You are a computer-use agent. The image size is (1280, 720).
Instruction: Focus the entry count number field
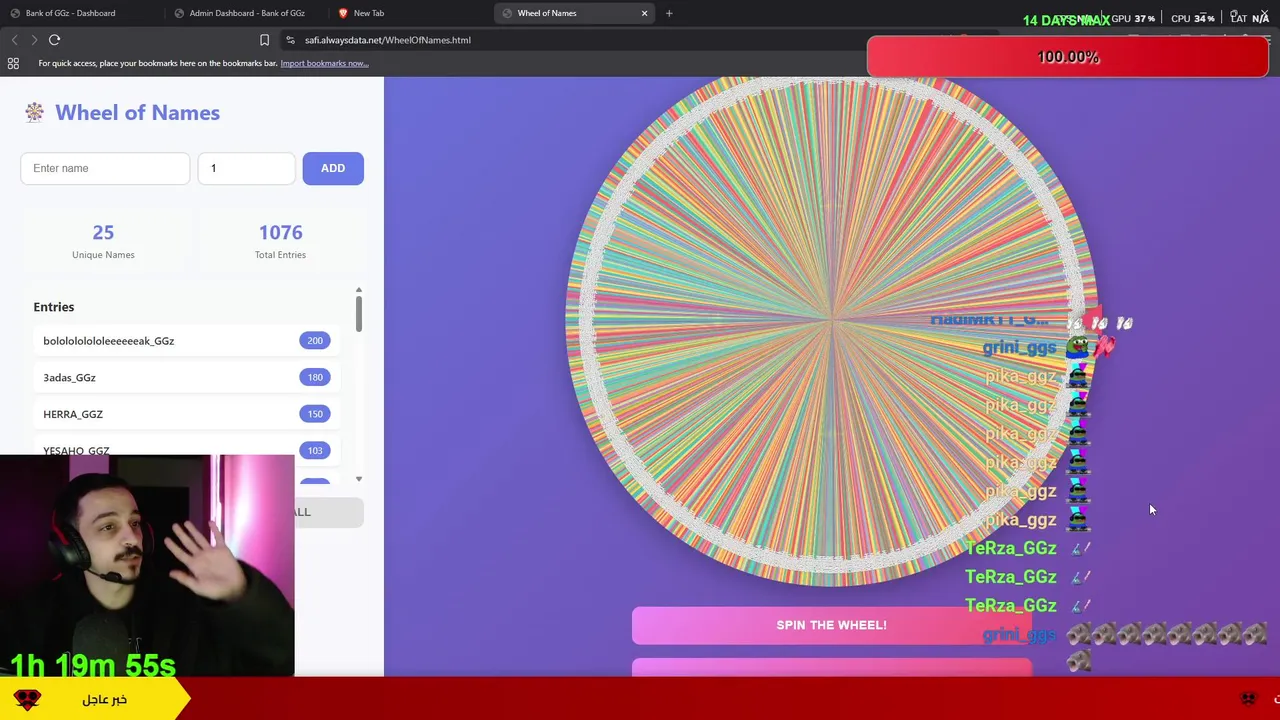pos(246,168)
